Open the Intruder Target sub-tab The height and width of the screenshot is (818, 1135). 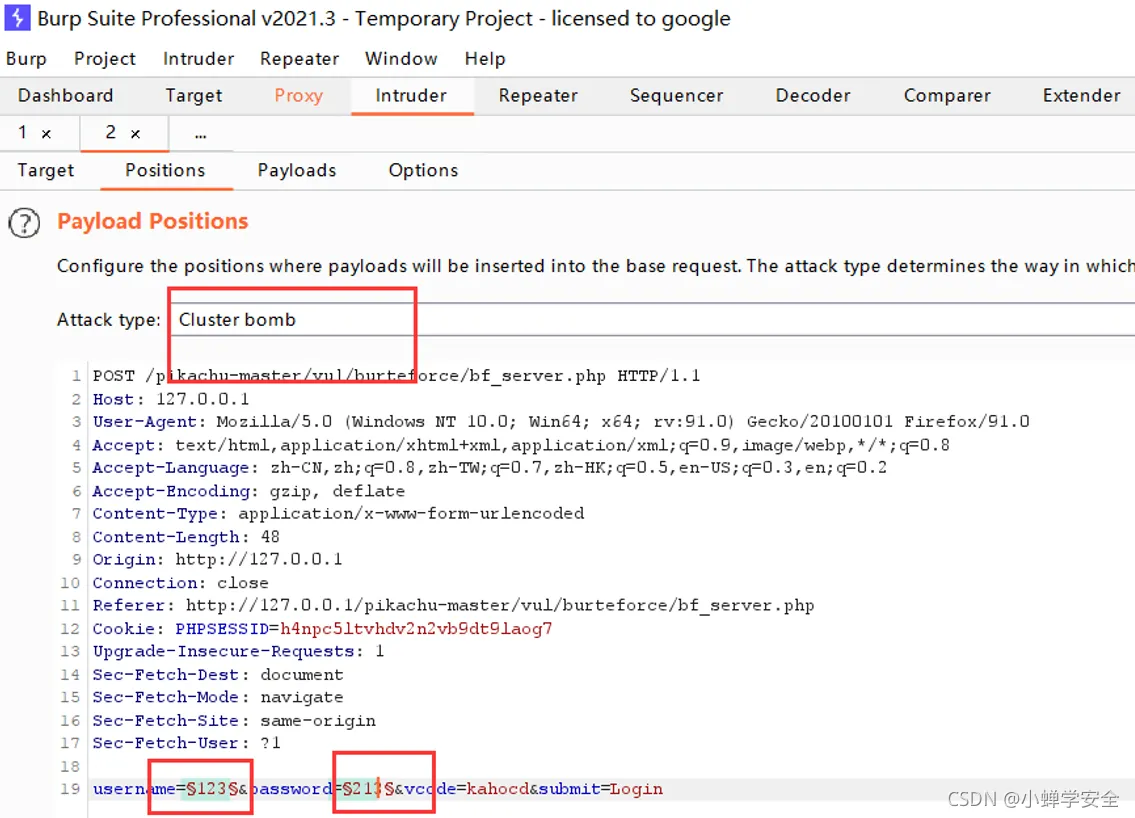(46, 171)
